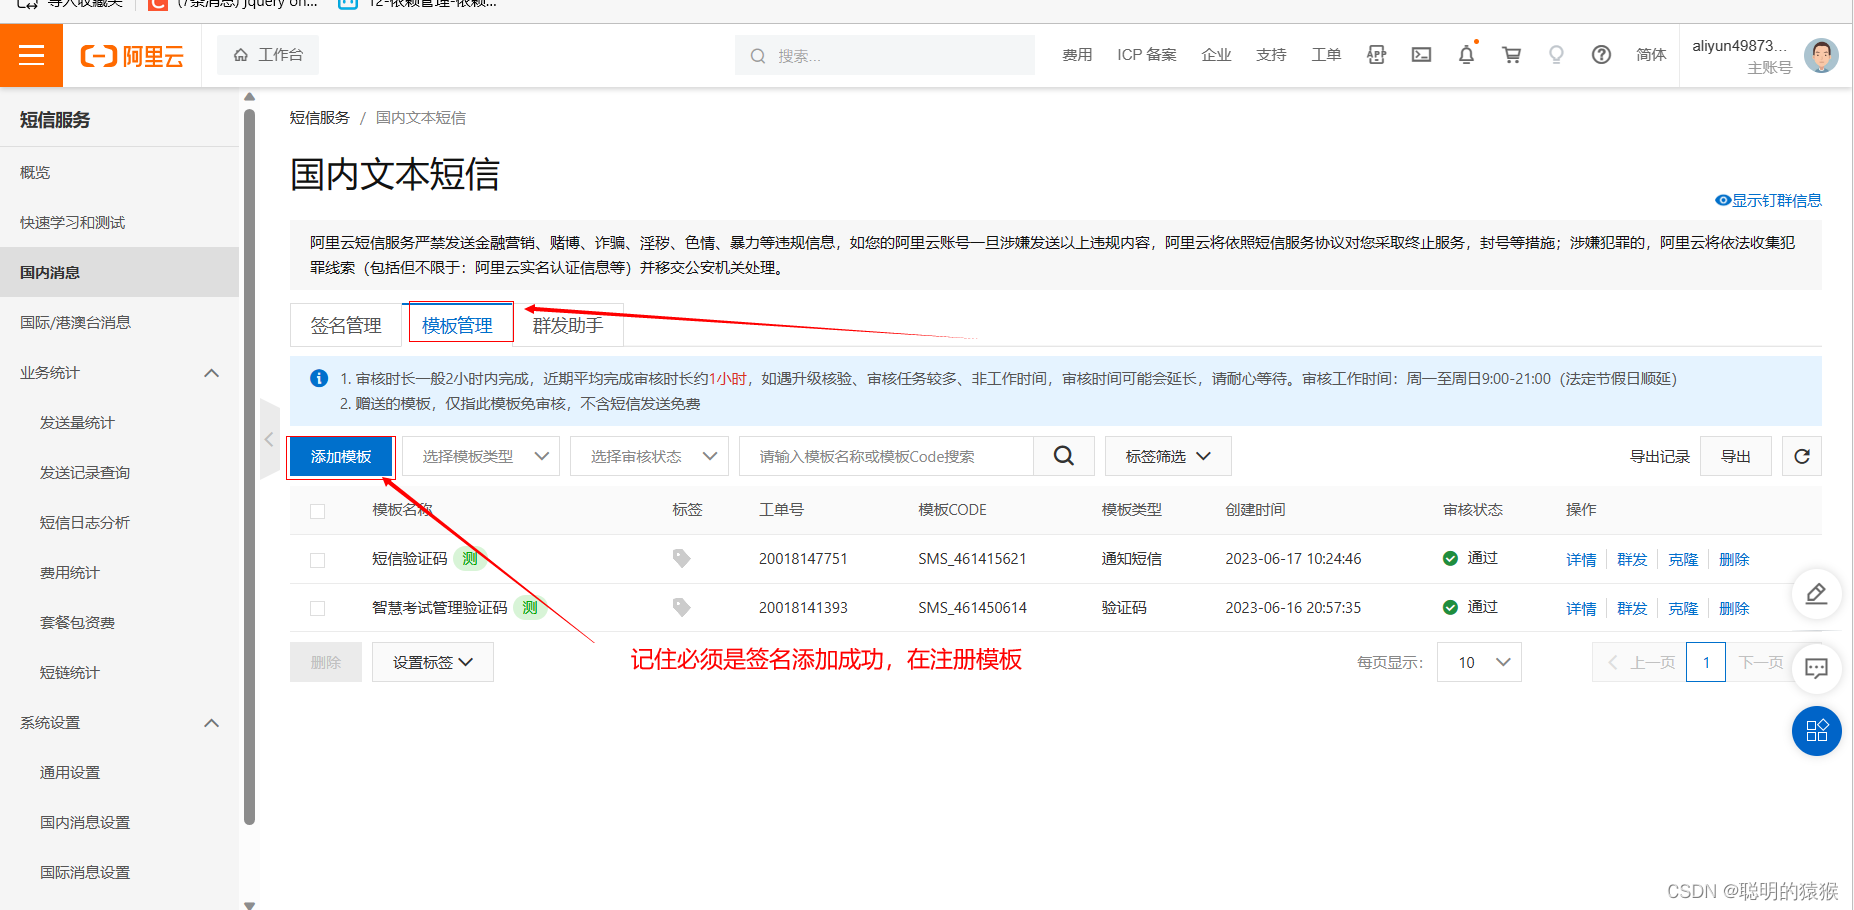The width and height of the screenshot is (1854, 910).
Task: Open the shopping cart icon
Action: click(1511, 55)
